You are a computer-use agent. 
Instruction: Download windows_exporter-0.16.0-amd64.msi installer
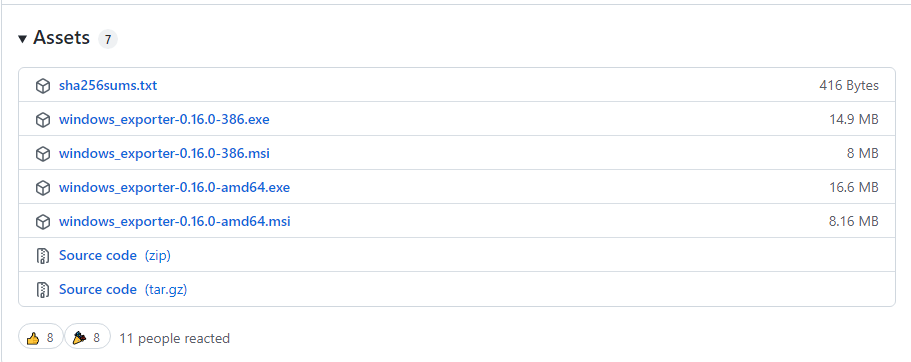pyautogui.click(x=174, y=221)
